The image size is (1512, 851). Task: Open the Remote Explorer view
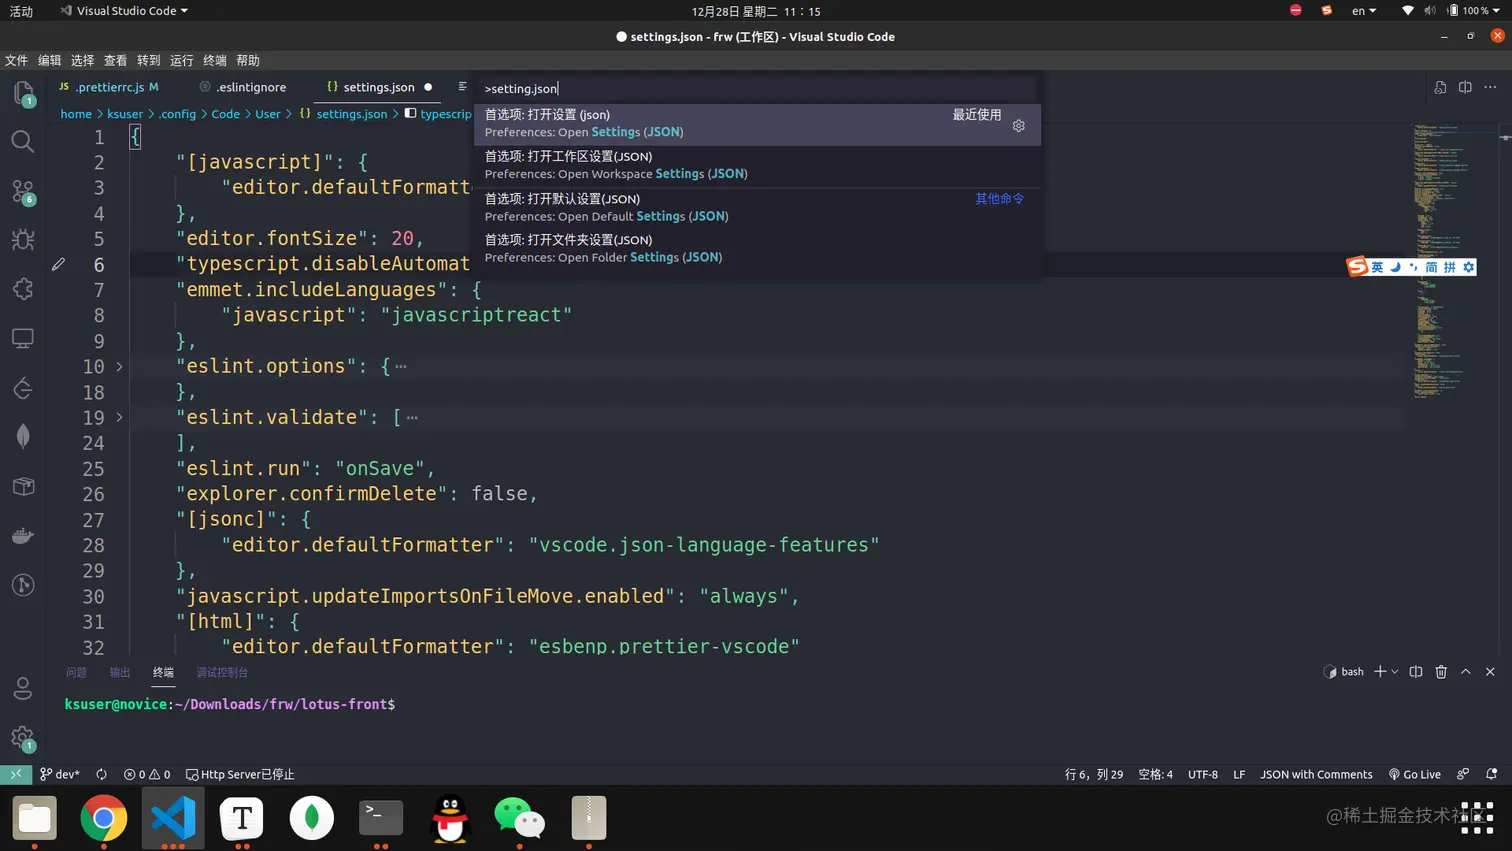point(22,340)
